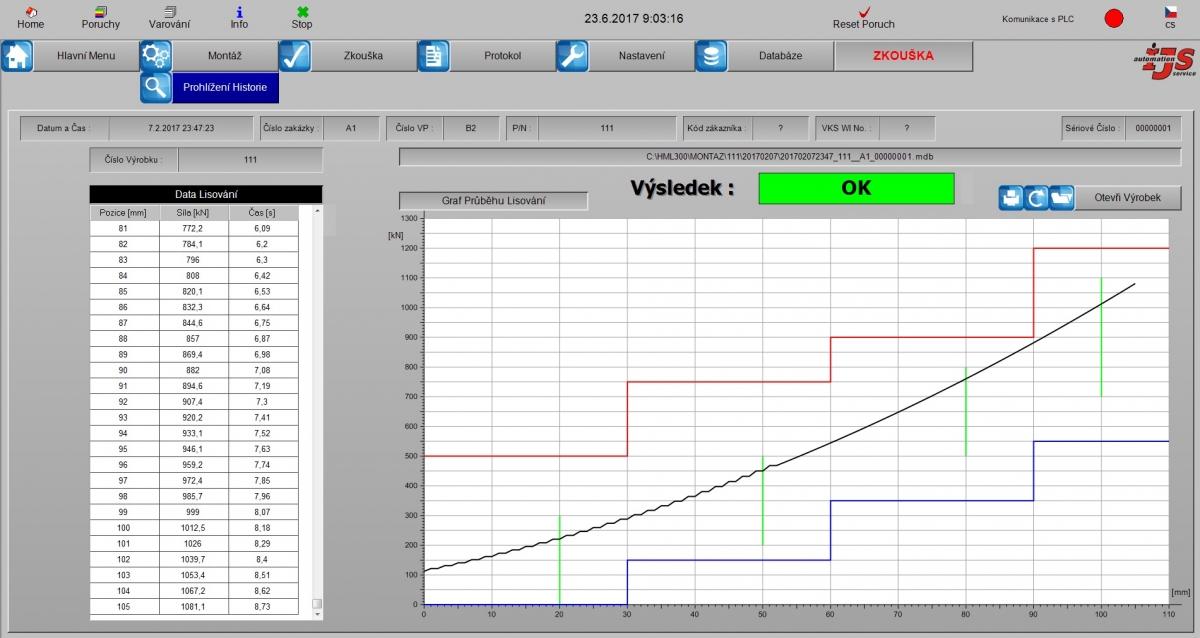The image size is (1200, 638).
Task: Open the Varování warnings list
Action: click(x=169, y=12)
